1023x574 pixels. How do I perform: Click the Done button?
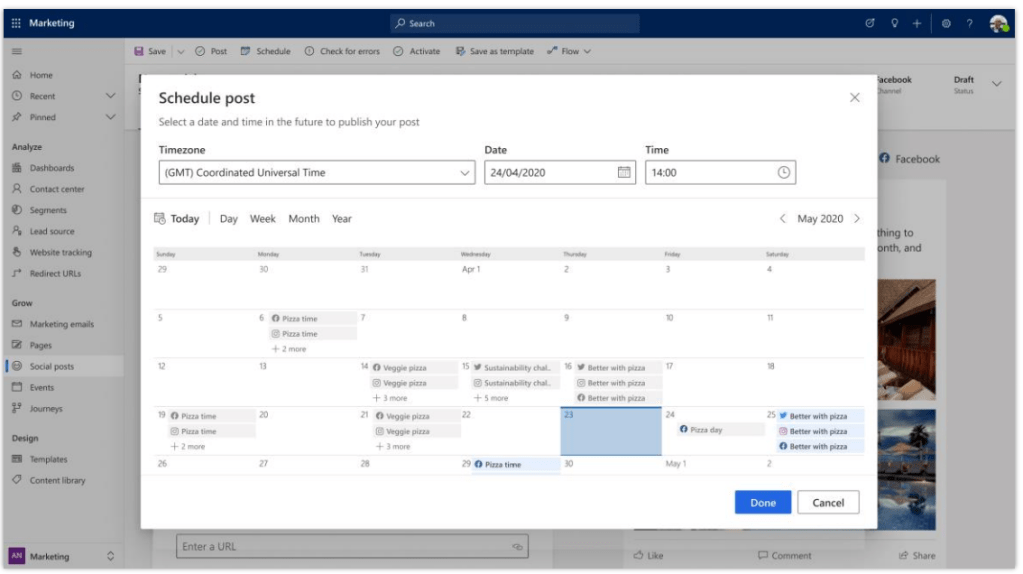(x=763, y=503)
